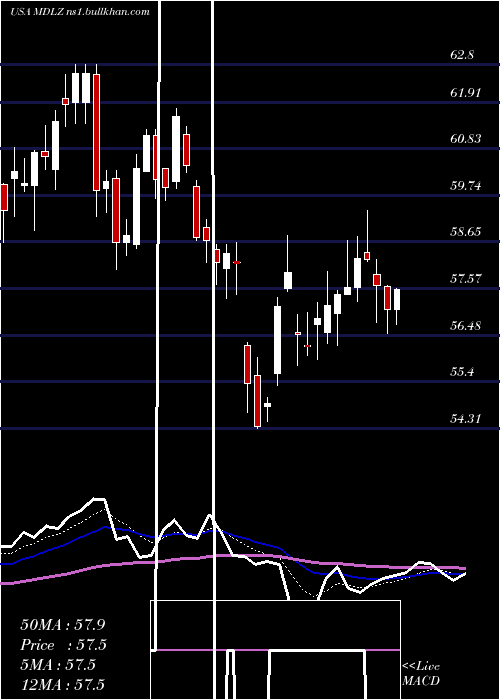Viewport: 500px width, 700px height.
Task: Select the 54.31 price level label
Action: tap(466, 419)
